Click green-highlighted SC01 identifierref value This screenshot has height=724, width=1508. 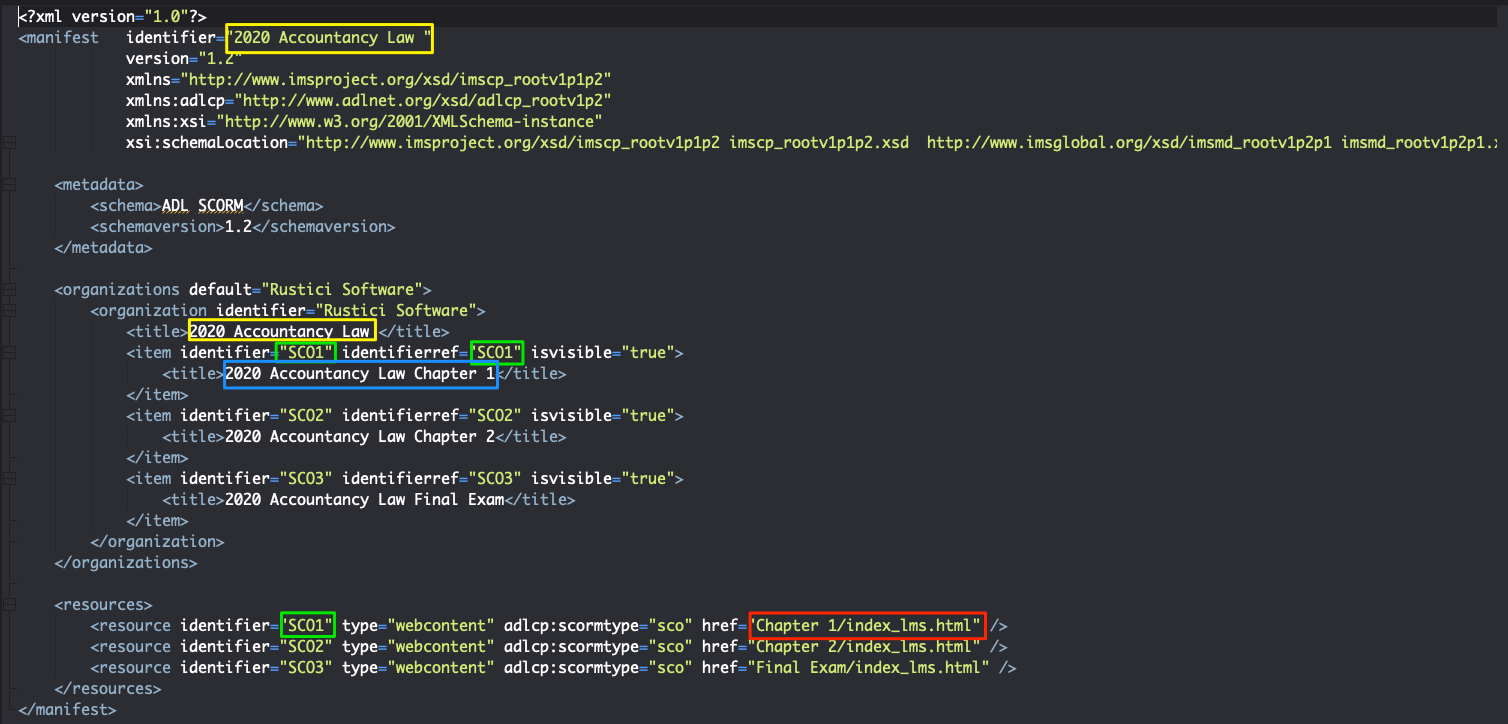[x=497, y=352]
